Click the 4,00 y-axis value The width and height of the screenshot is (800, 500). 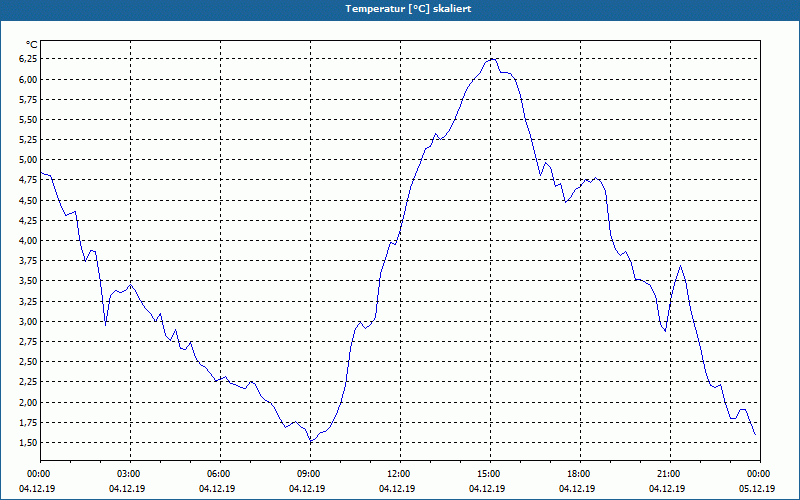click(x=29, y=241)
